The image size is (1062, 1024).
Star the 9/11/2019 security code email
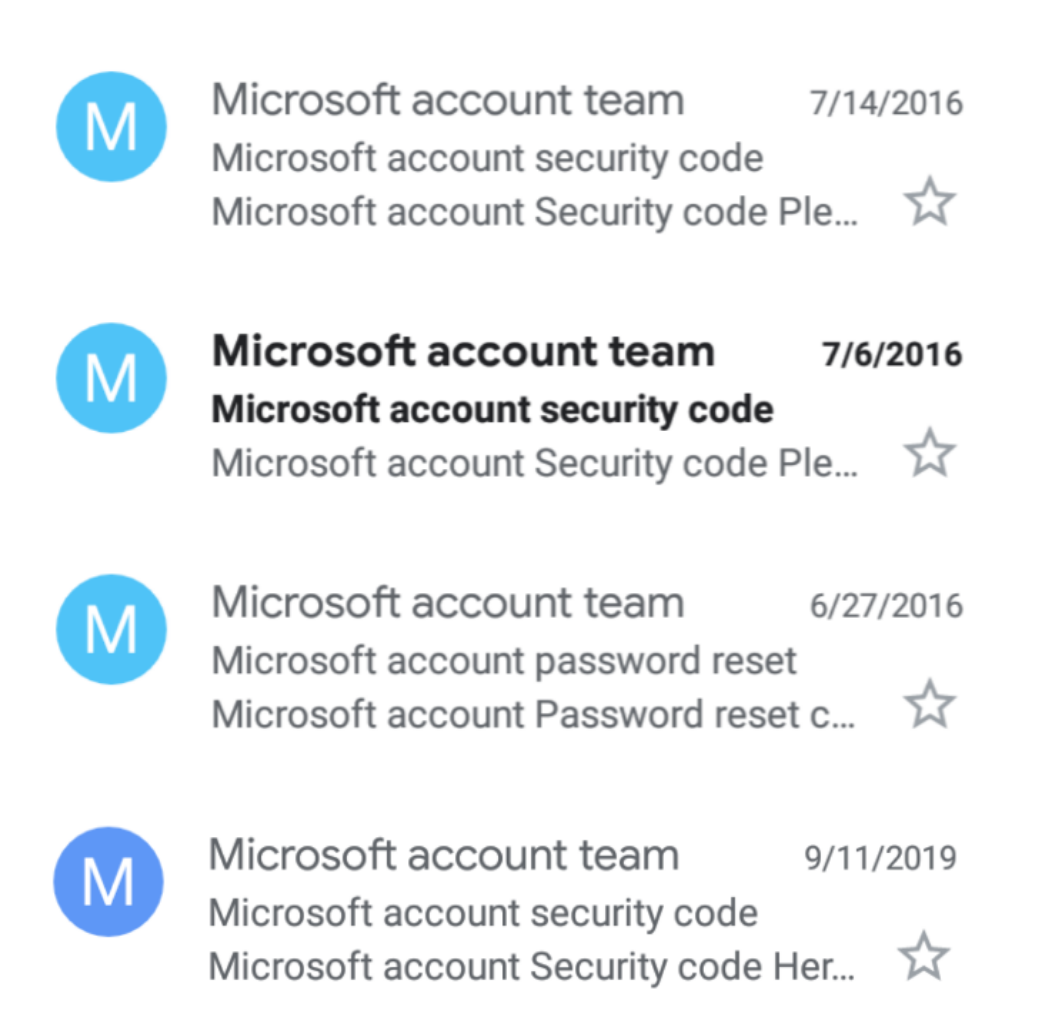(924, 957)
